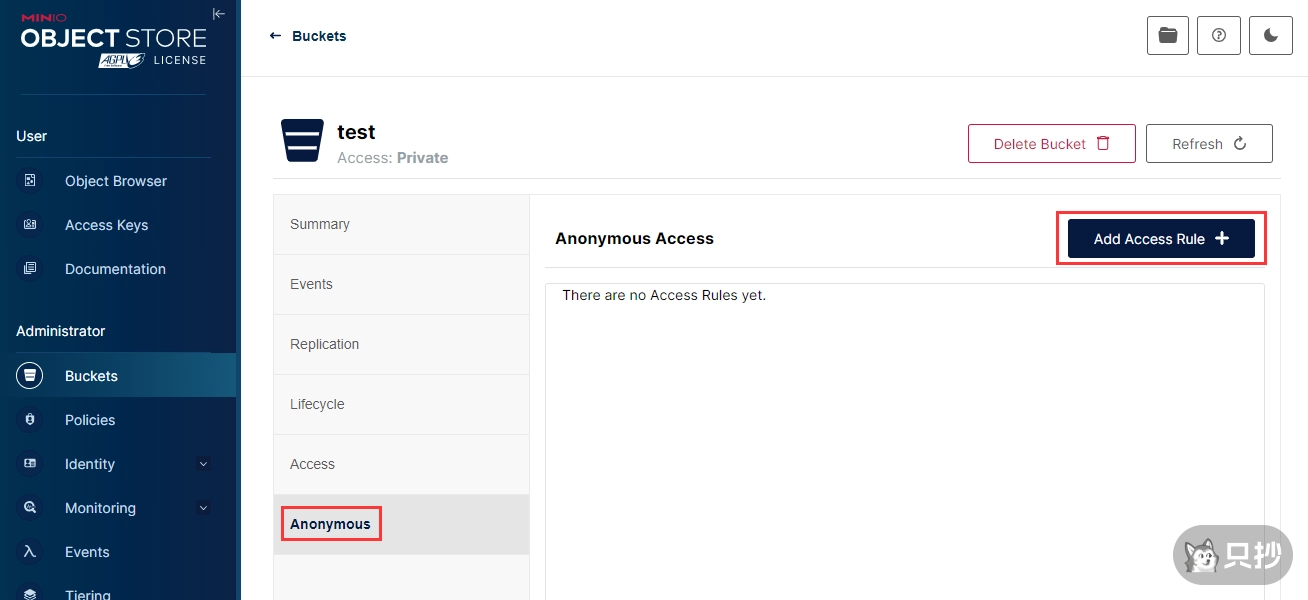Screen dimensions: 1308x600
Task: Refresh the bucket details
Action: 1208,144
